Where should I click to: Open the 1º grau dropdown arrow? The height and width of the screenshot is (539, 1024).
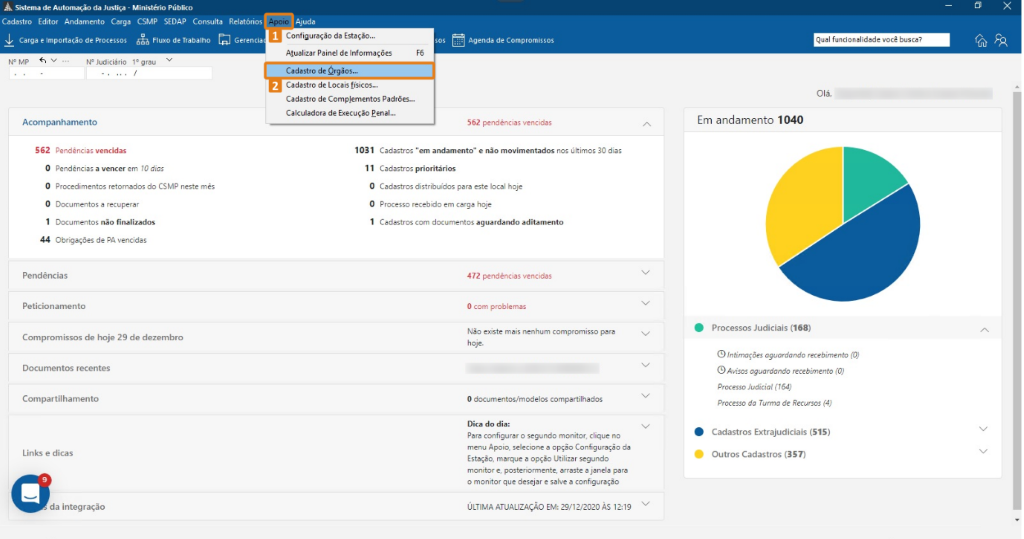tap(169, 61)
